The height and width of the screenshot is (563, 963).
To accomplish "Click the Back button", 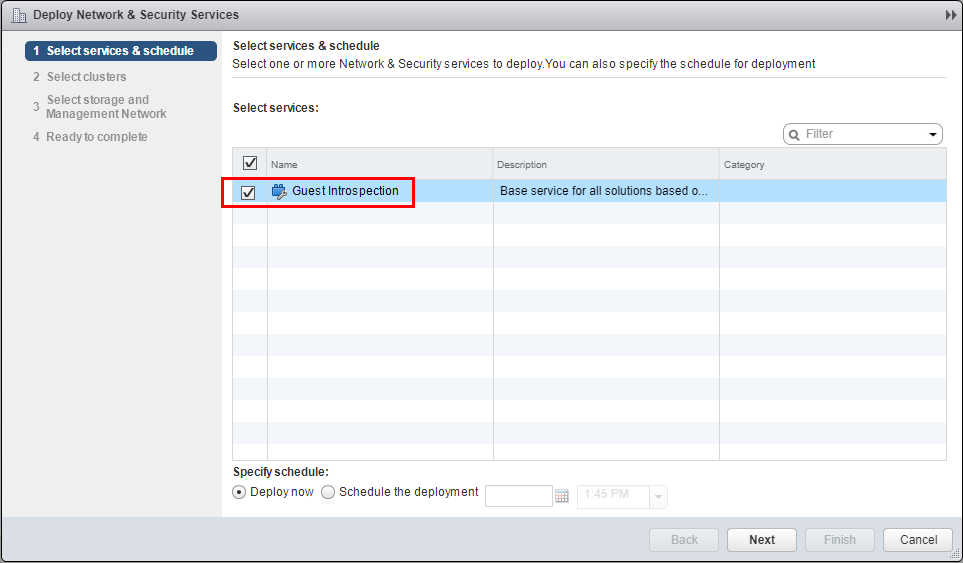I will pos(684,540).
